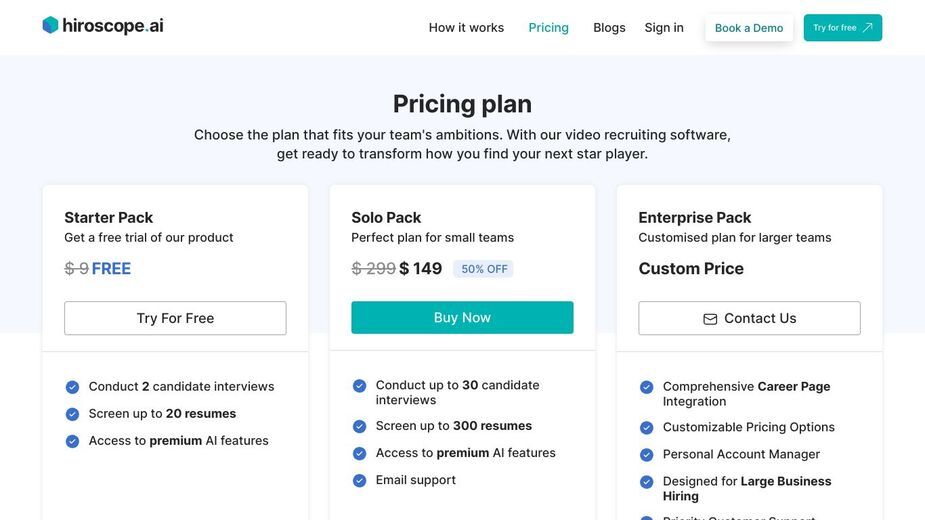Click the Solo Pack plan title
The height and width of the screenshot is (520, 925).
tap(386, 218)
